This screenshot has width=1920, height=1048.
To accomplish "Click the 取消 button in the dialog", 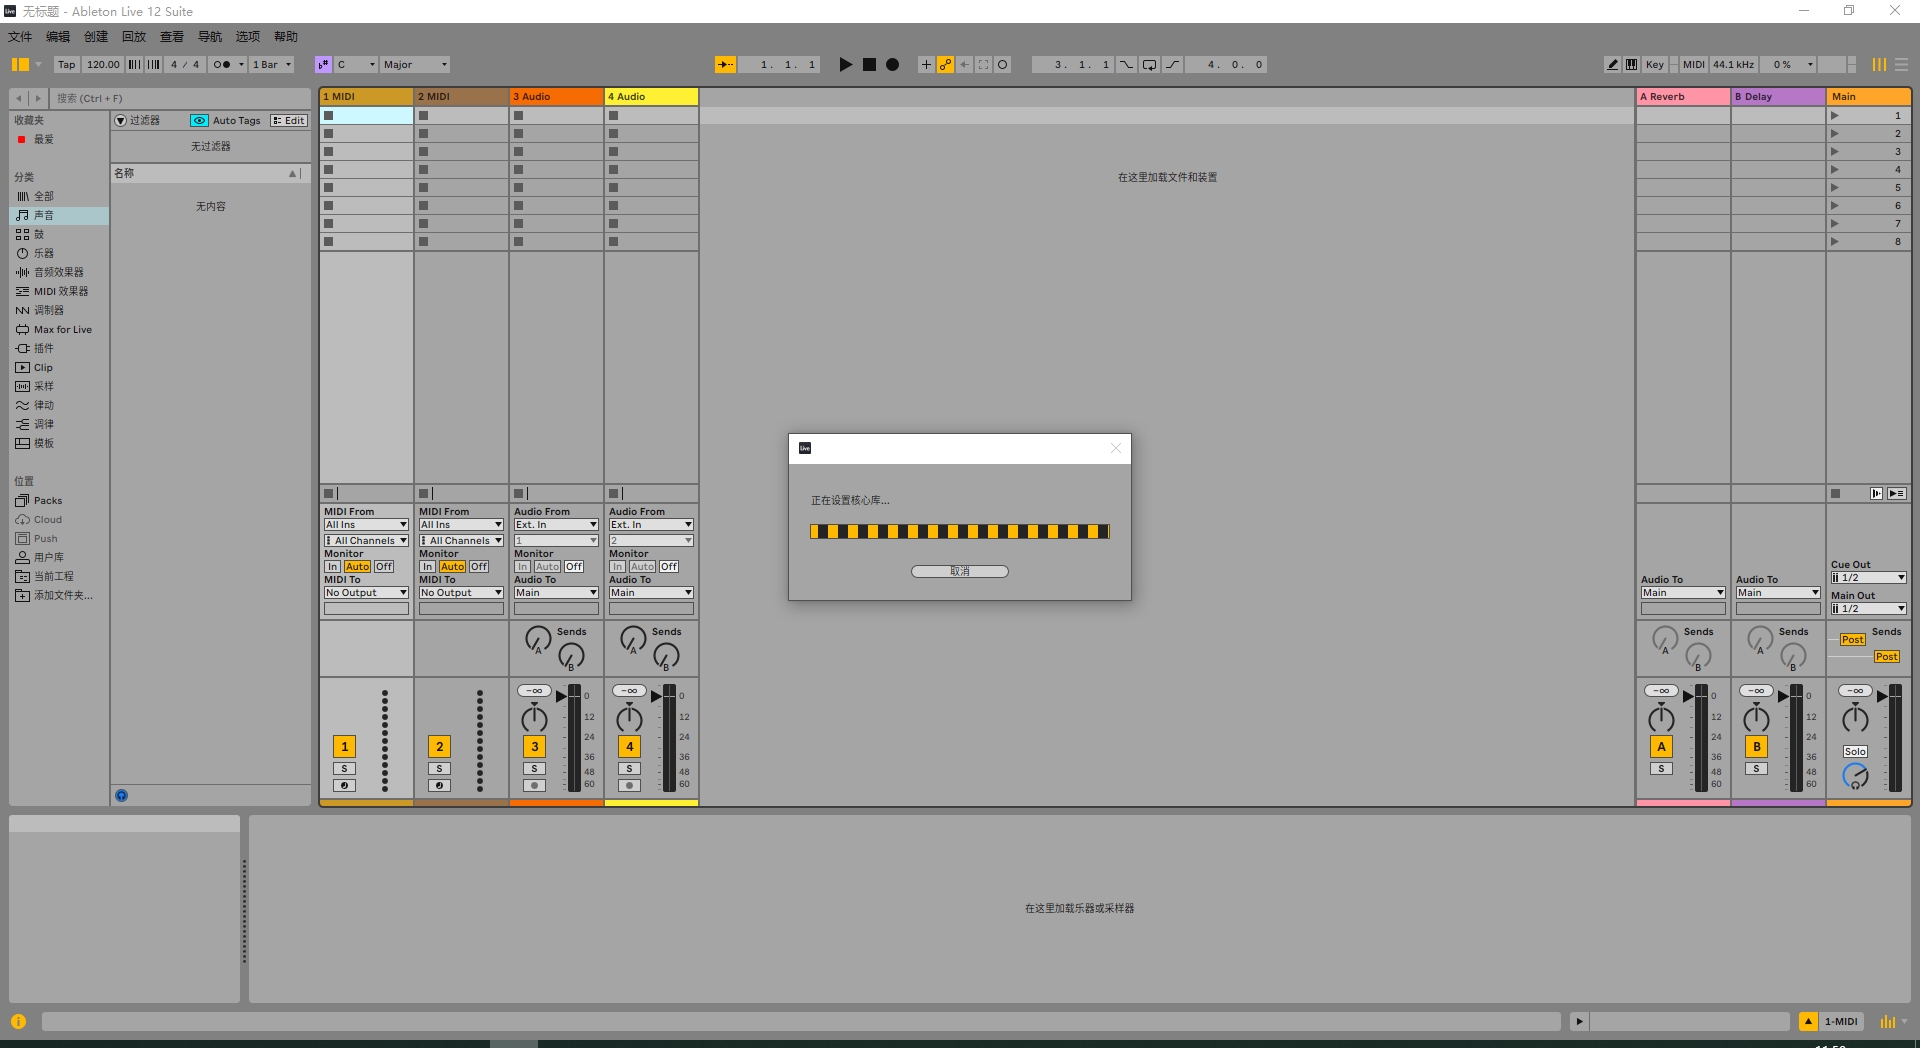I will coord(958,571).
